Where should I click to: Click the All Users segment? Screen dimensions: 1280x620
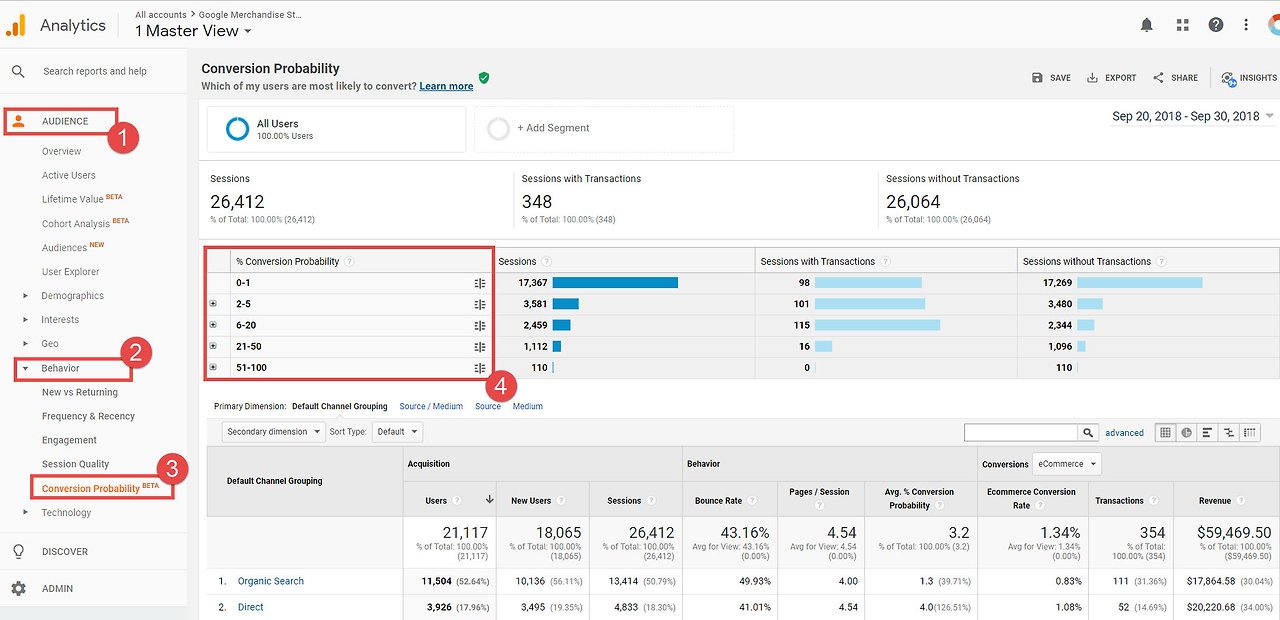[x=336, y=129]
